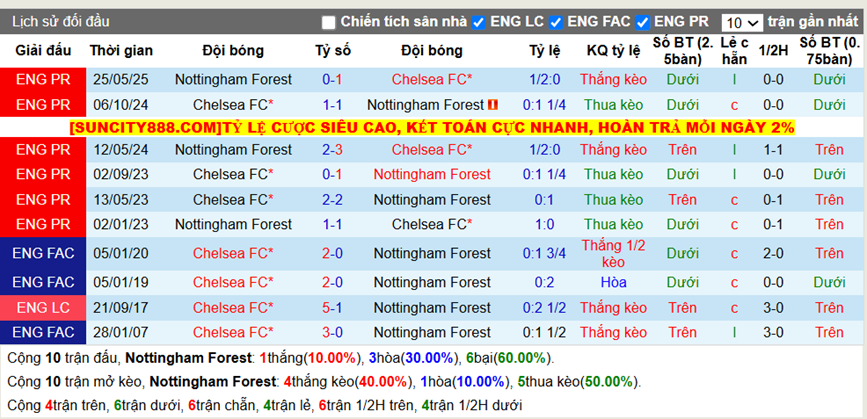Uncheck the ENG LC filter checkbox
Screen dimensions: 867x419
point(479,22)
